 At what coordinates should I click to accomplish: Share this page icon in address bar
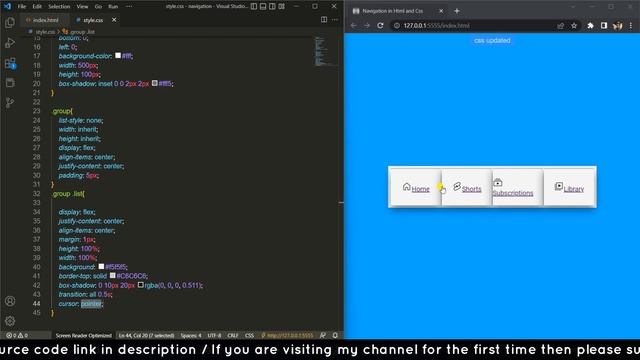560,25
